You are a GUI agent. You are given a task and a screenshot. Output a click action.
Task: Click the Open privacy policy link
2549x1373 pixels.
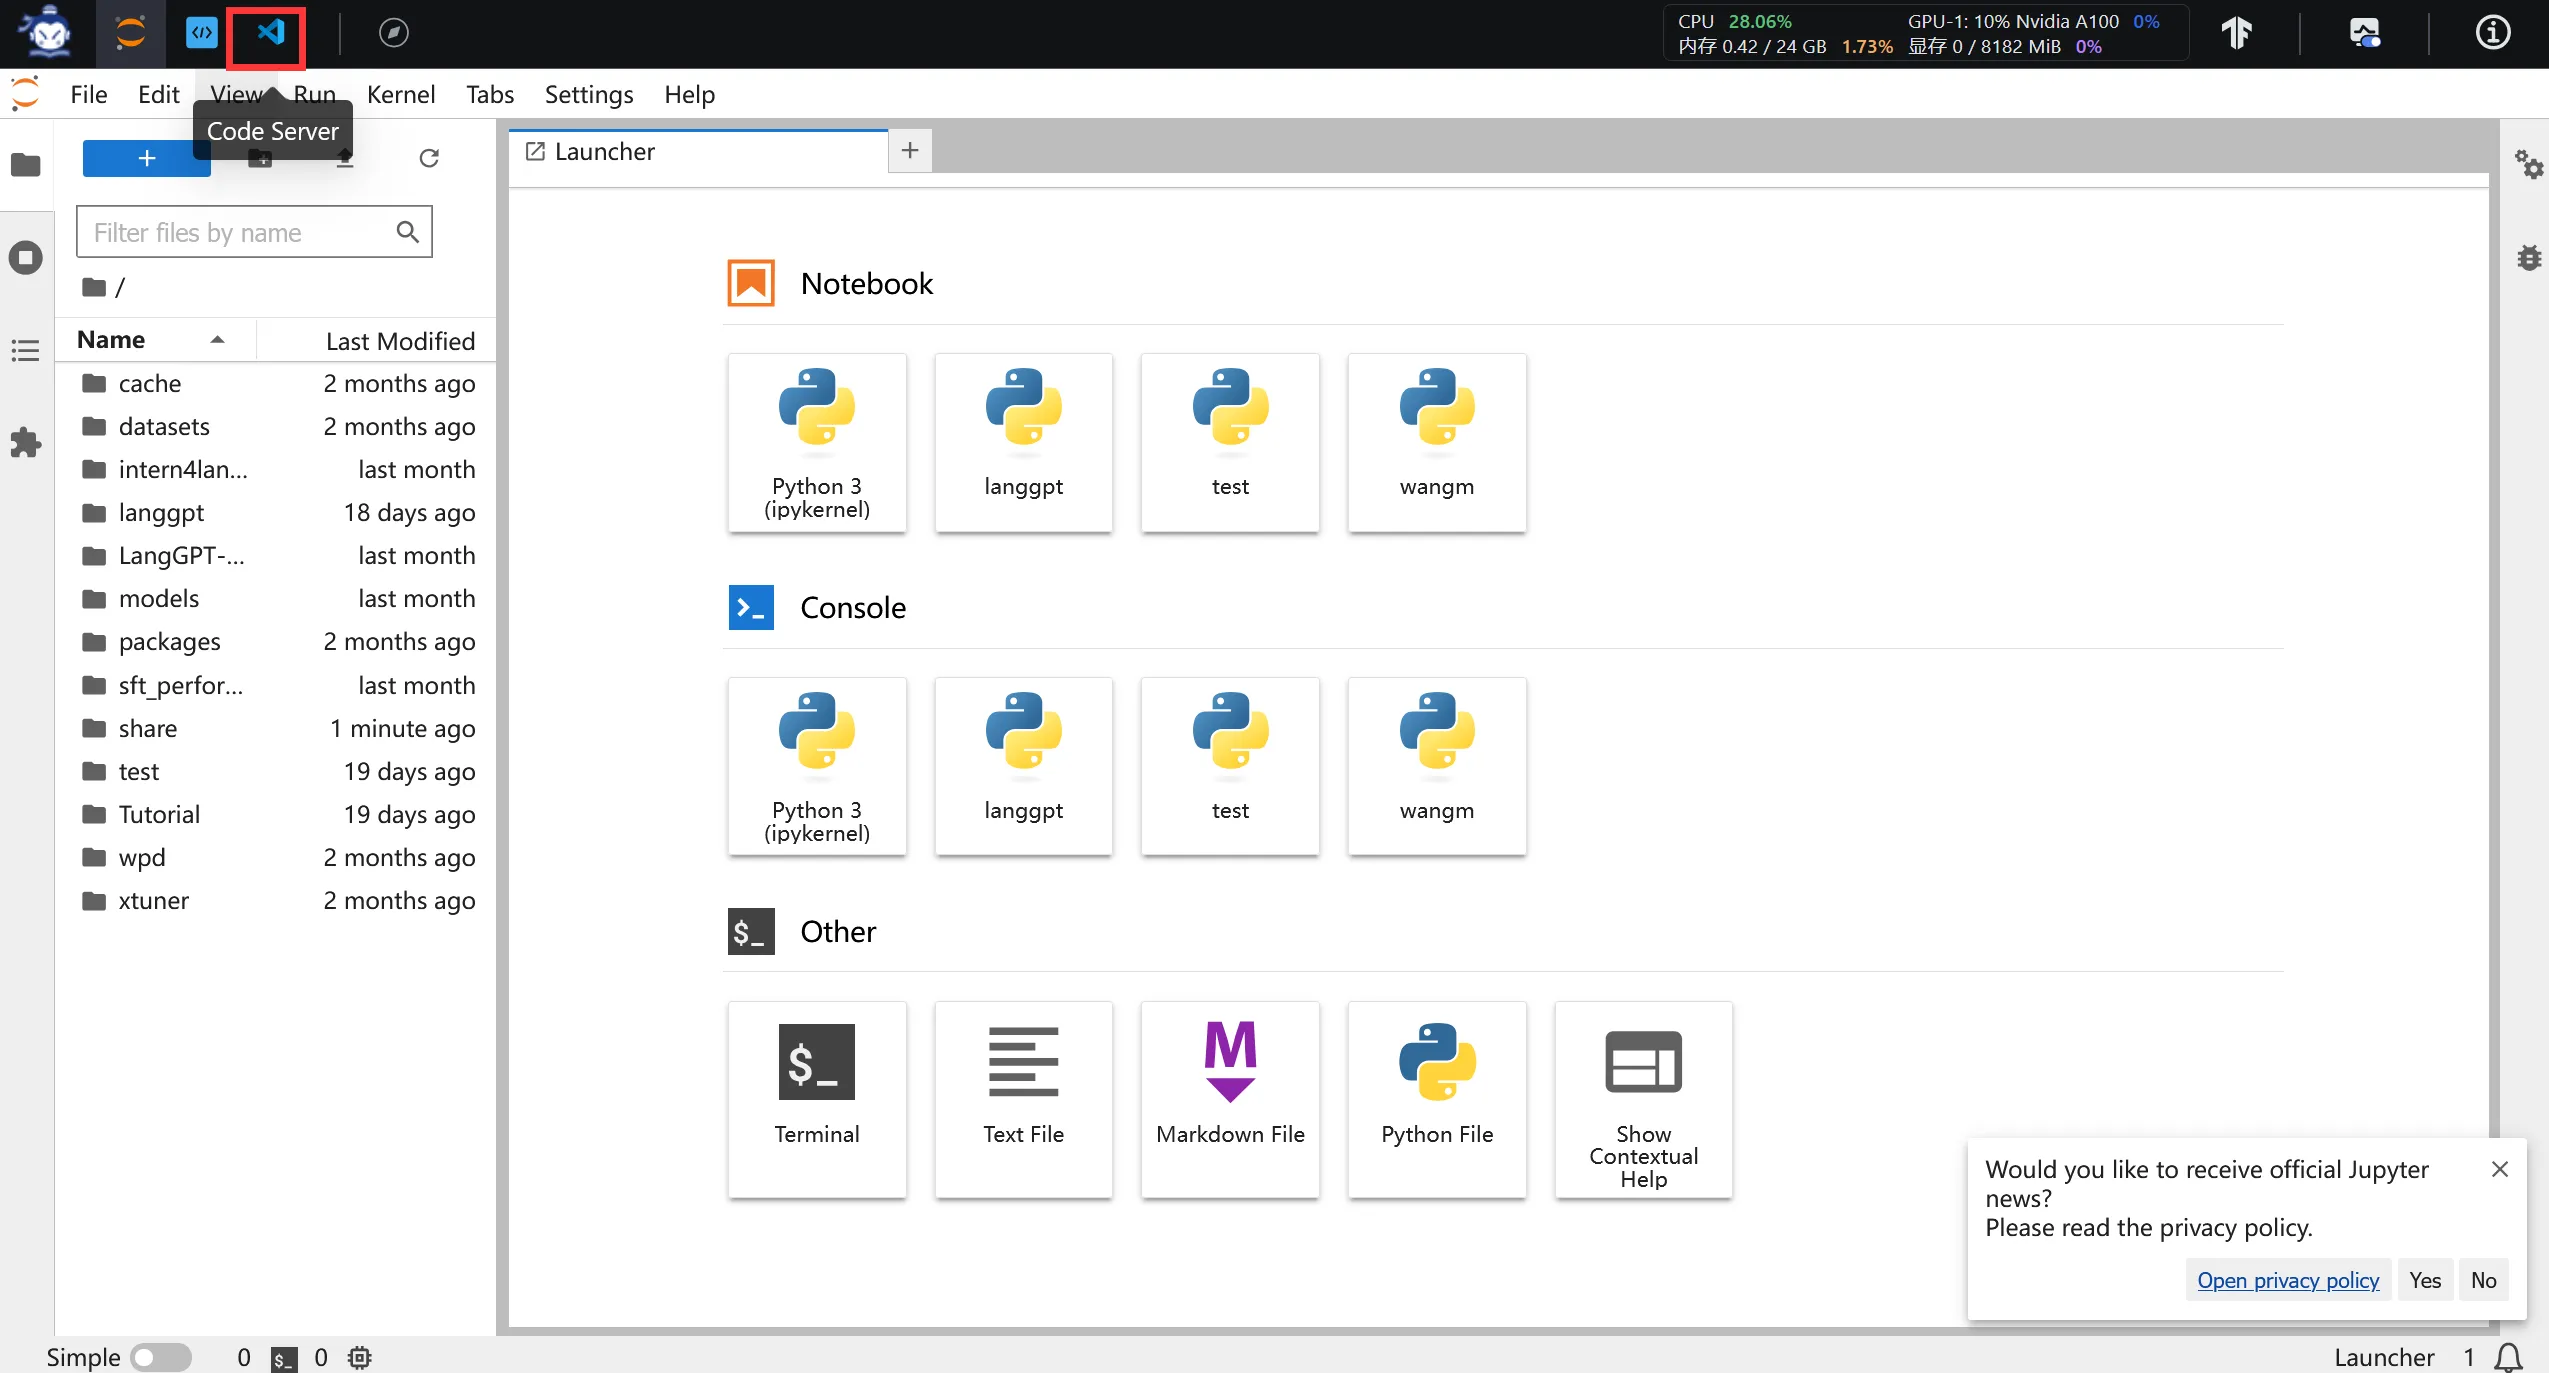pyautogui.click(x=2288, y=1280)
